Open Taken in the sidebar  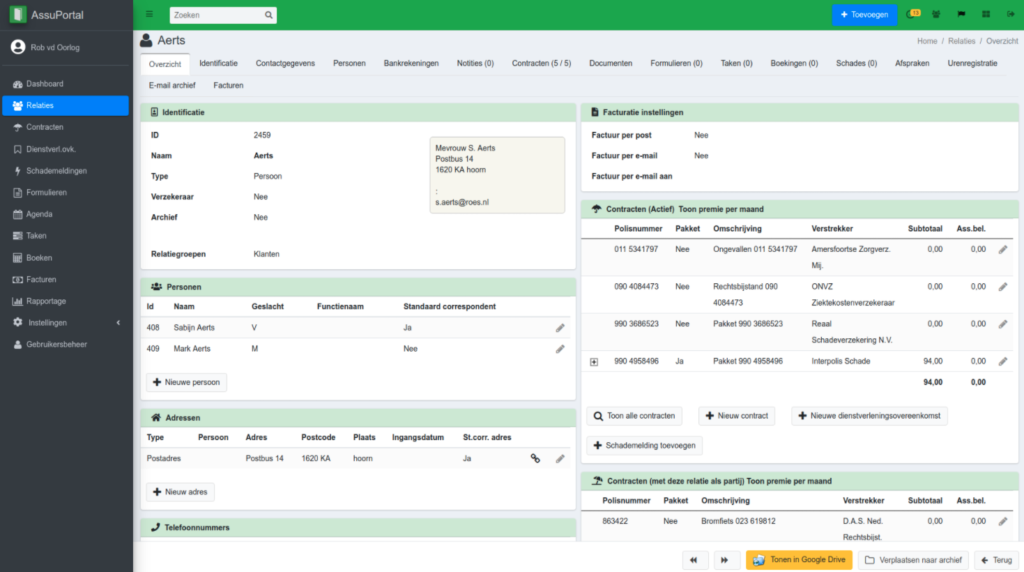65,236
